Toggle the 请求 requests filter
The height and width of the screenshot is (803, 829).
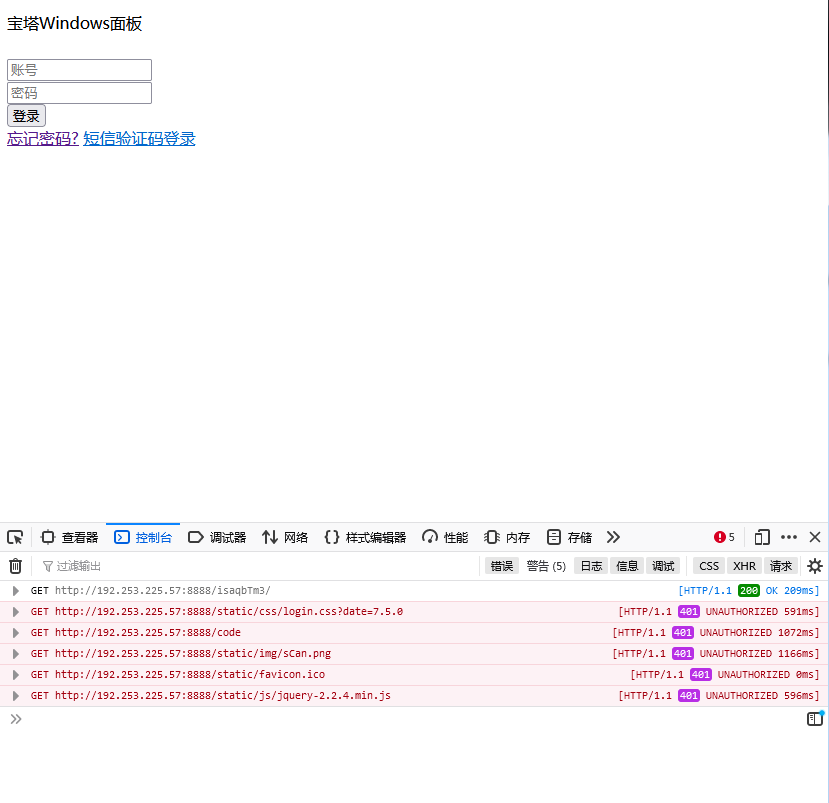pos(781,566)
